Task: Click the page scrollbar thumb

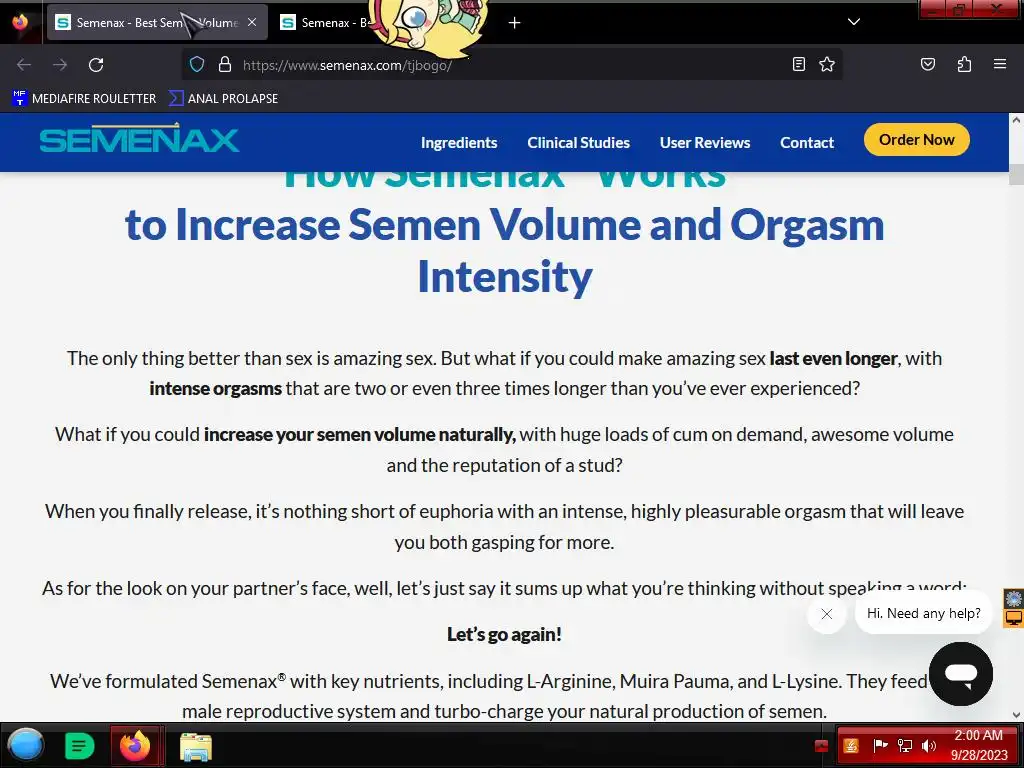Action: pyautogui.click(x=1016, y=174)
